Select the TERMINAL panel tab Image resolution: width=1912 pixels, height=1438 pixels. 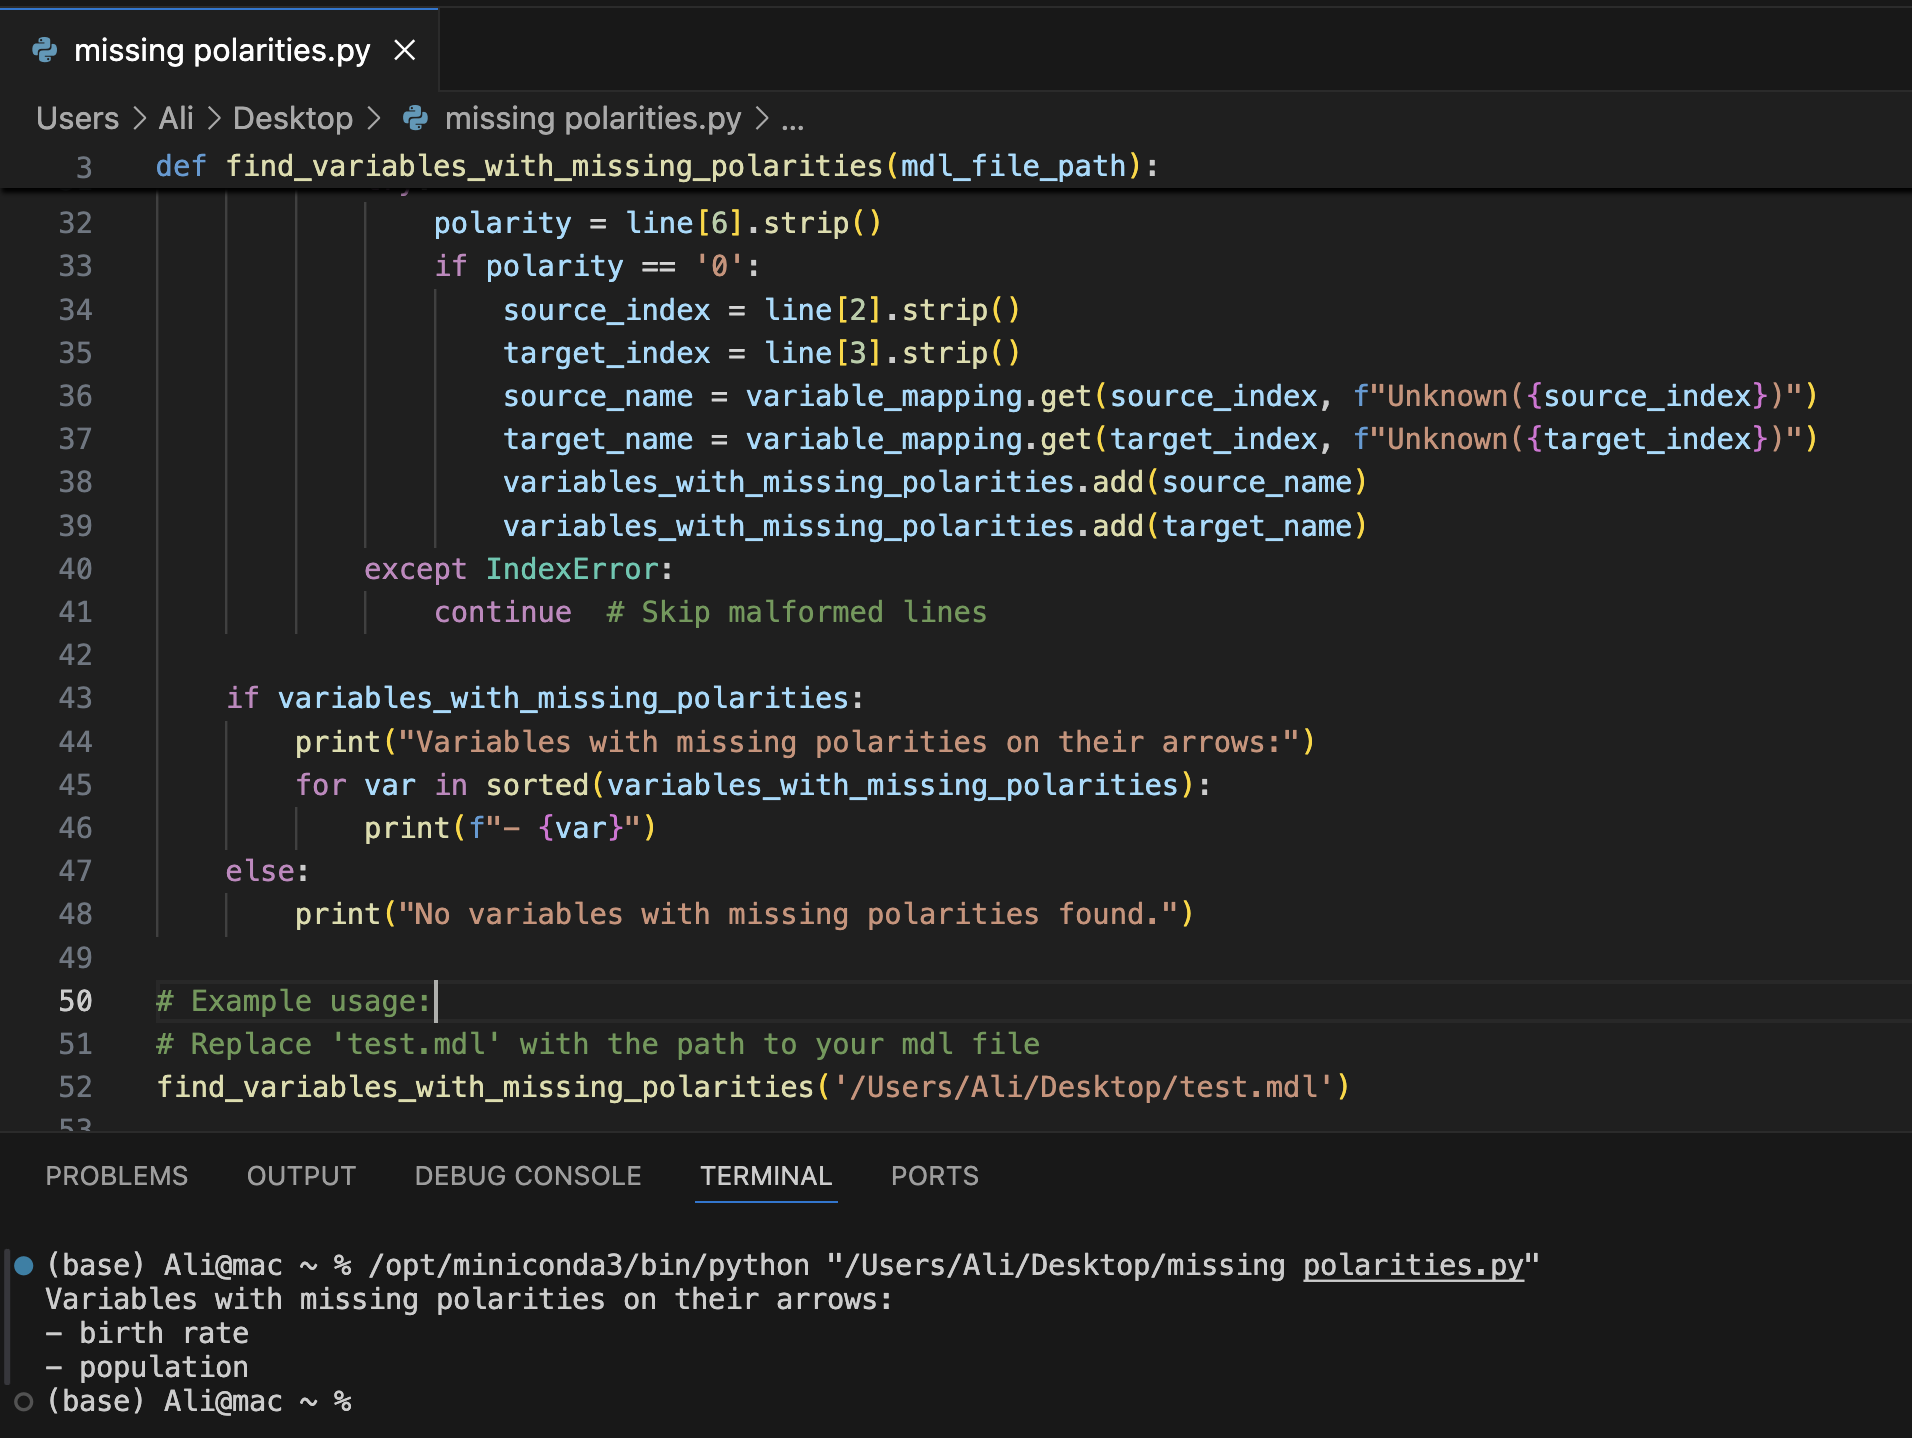tap(766, 1175)
